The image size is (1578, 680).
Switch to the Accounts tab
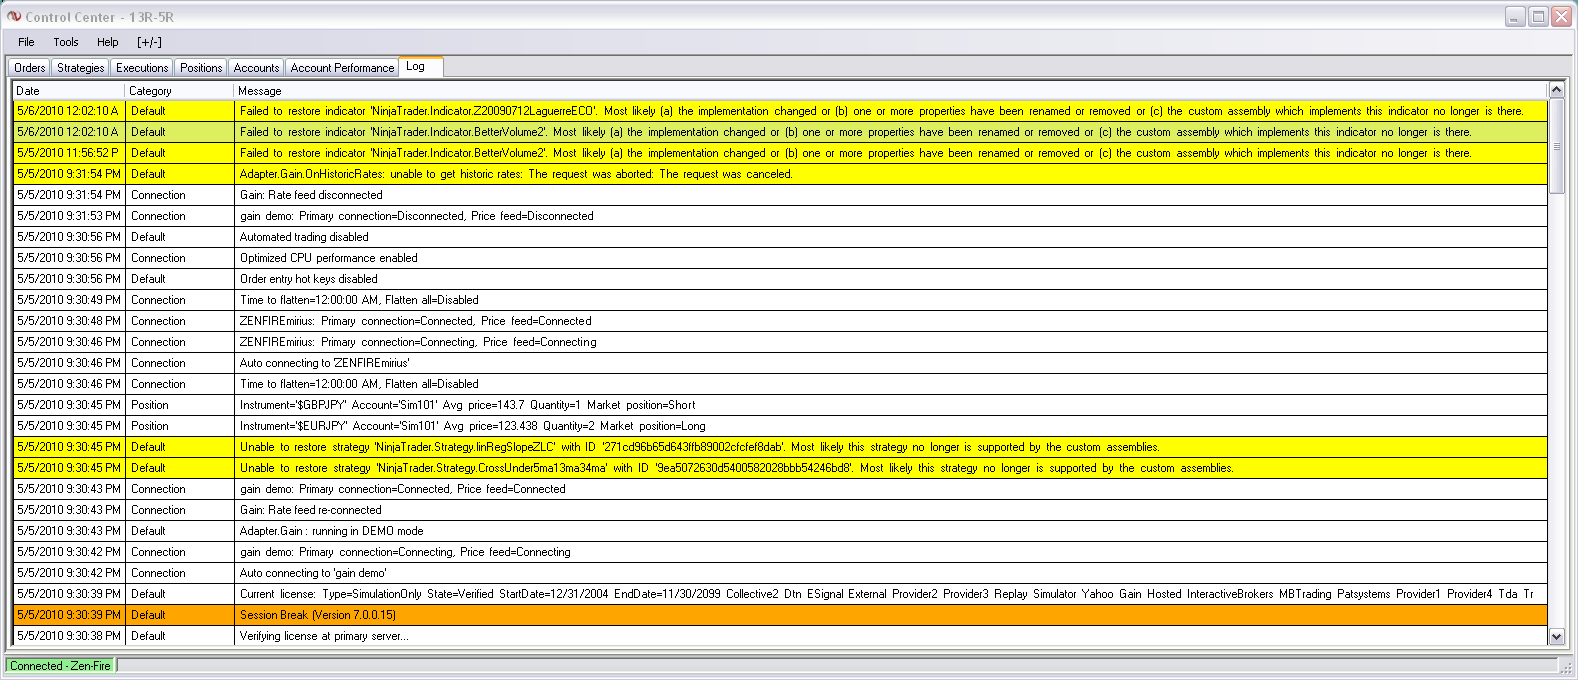pos(257,68)
